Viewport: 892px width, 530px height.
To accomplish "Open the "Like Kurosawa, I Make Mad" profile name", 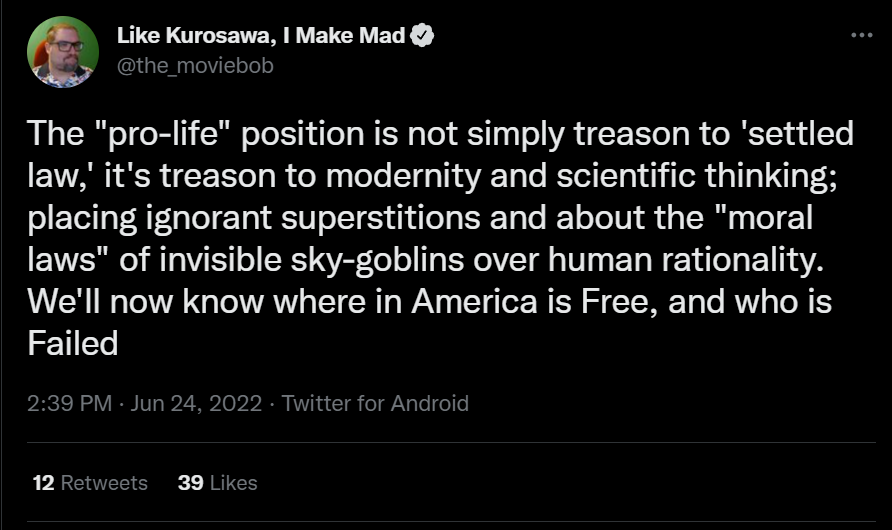I will click(261, 37).
